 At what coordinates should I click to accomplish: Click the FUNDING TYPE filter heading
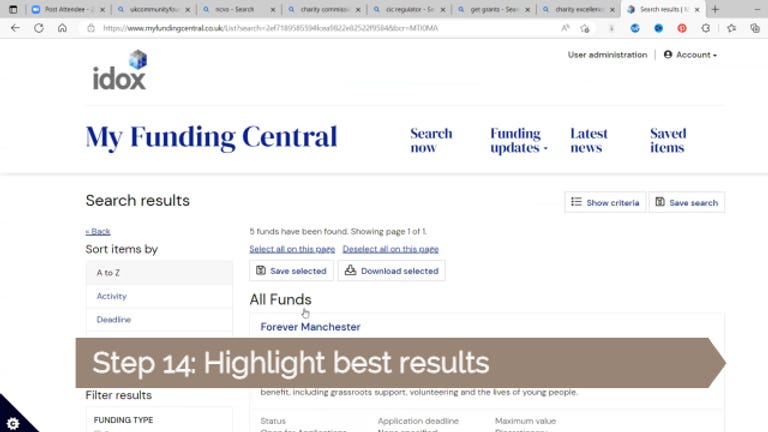(x=123, y=420)
